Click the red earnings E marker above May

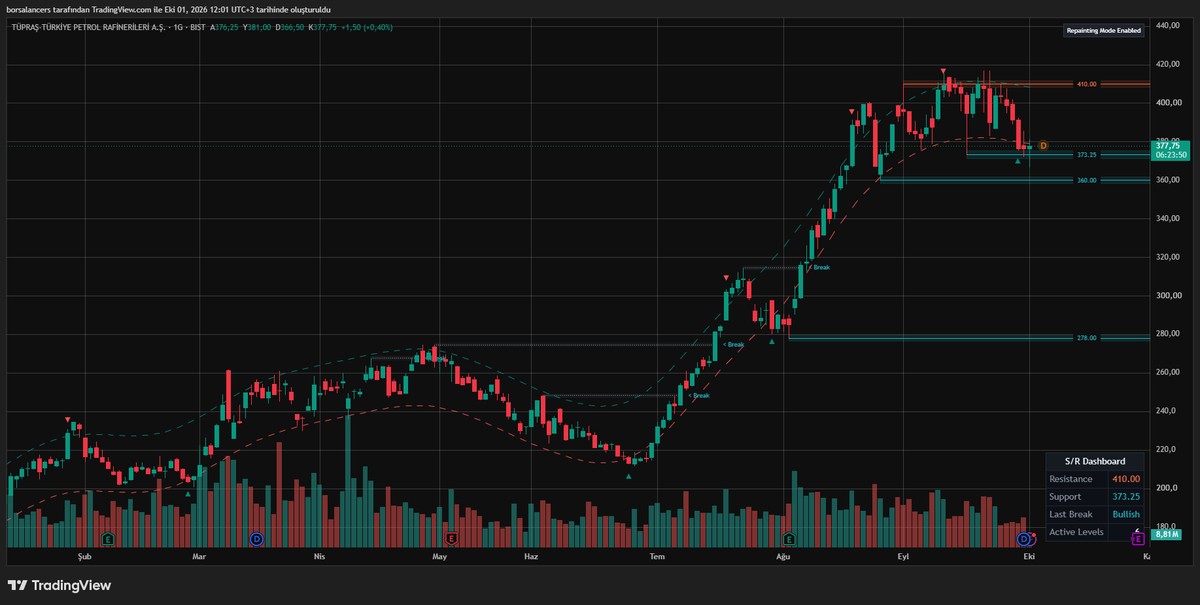452,538
